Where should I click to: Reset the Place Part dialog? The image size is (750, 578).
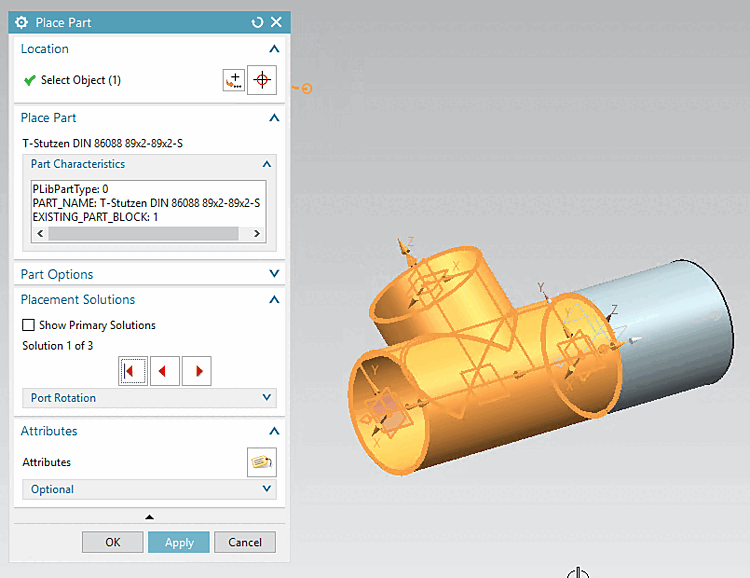pyautogui.click(x=257, y=22)
